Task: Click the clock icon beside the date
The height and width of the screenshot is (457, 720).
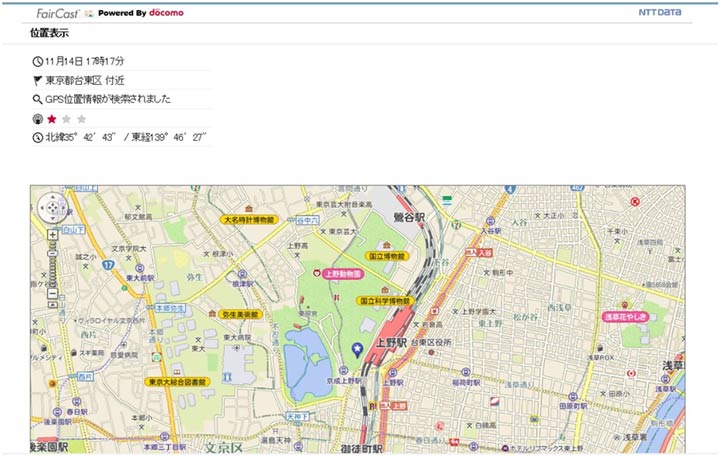Action: [38, 62]
